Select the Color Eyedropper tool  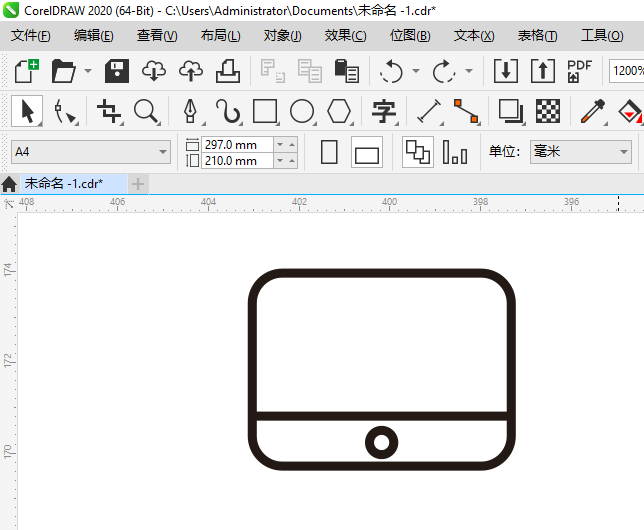[x=593, y=111]
